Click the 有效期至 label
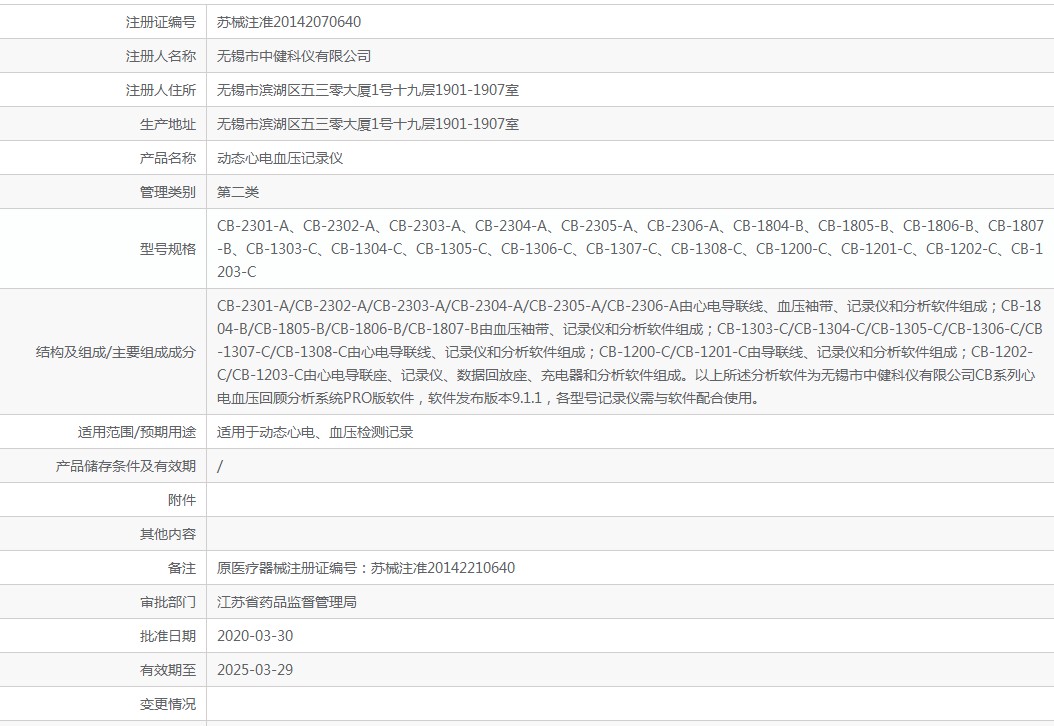 click(x=168, y=670)
